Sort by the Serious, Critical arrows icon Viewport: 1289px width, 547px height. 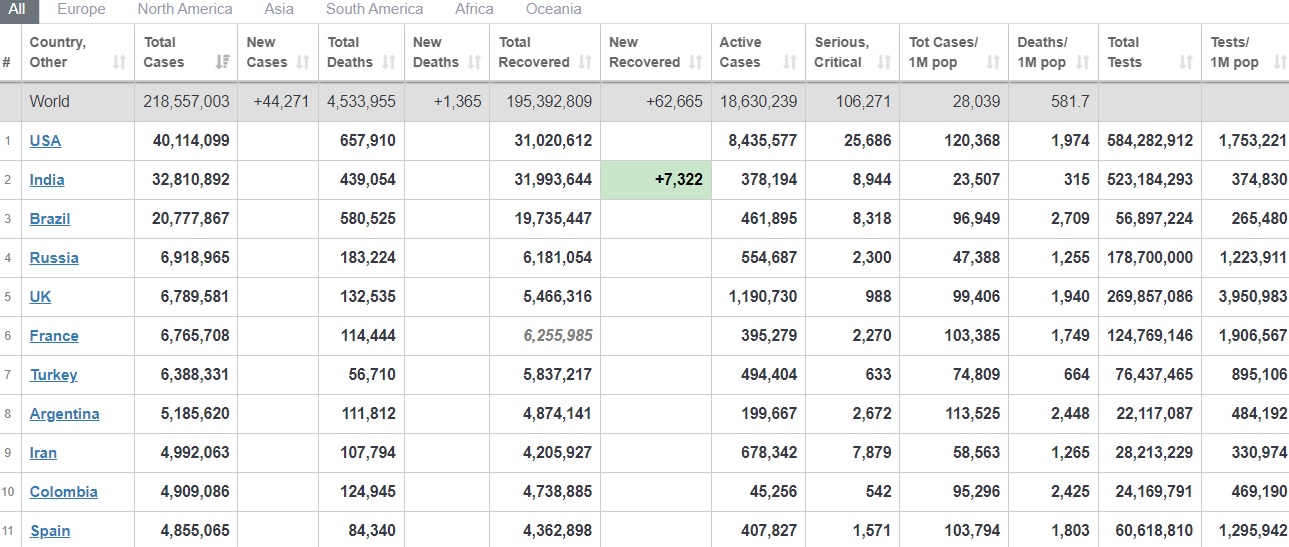tap(884, 62)
